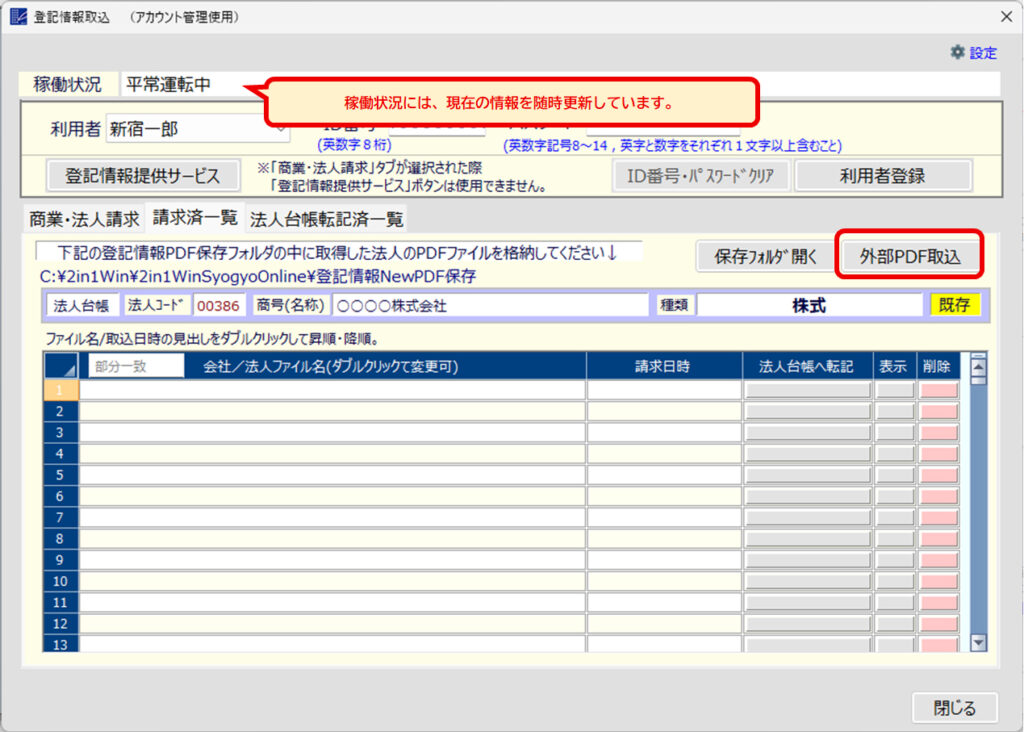
Task: Open the 法人台帳転記済一覧 tab
Action: click(326, 218)
